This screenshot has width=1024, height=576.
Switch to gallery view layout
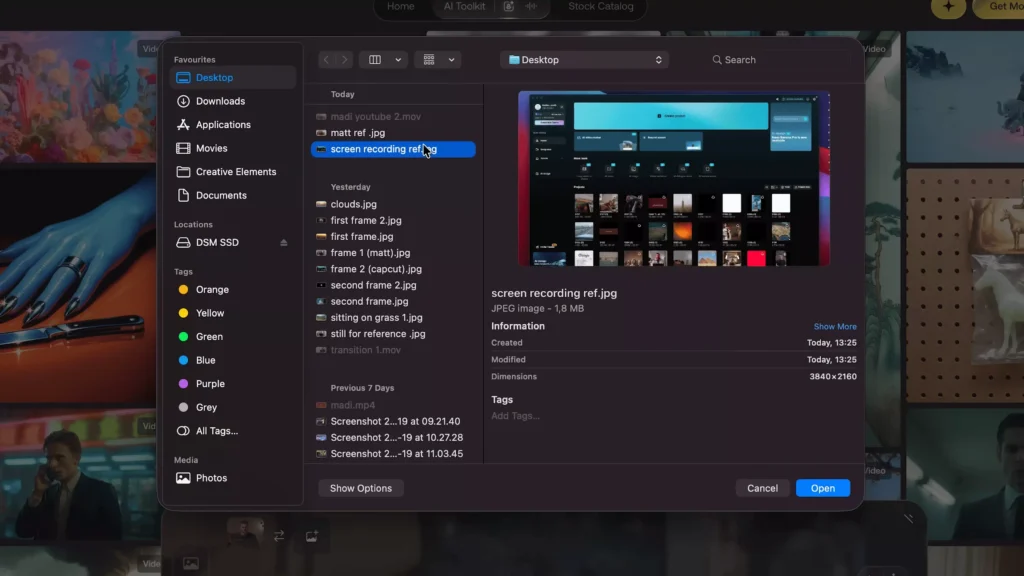pos(430,59)
